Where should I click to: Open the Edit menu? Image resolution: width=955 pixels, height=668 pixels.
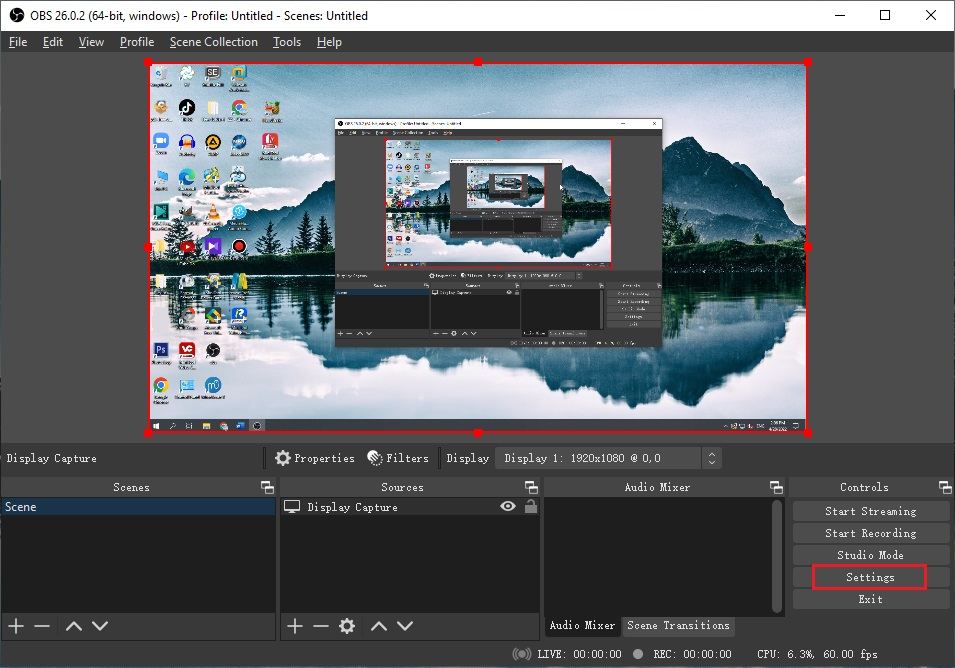click(x=52, y=42)
